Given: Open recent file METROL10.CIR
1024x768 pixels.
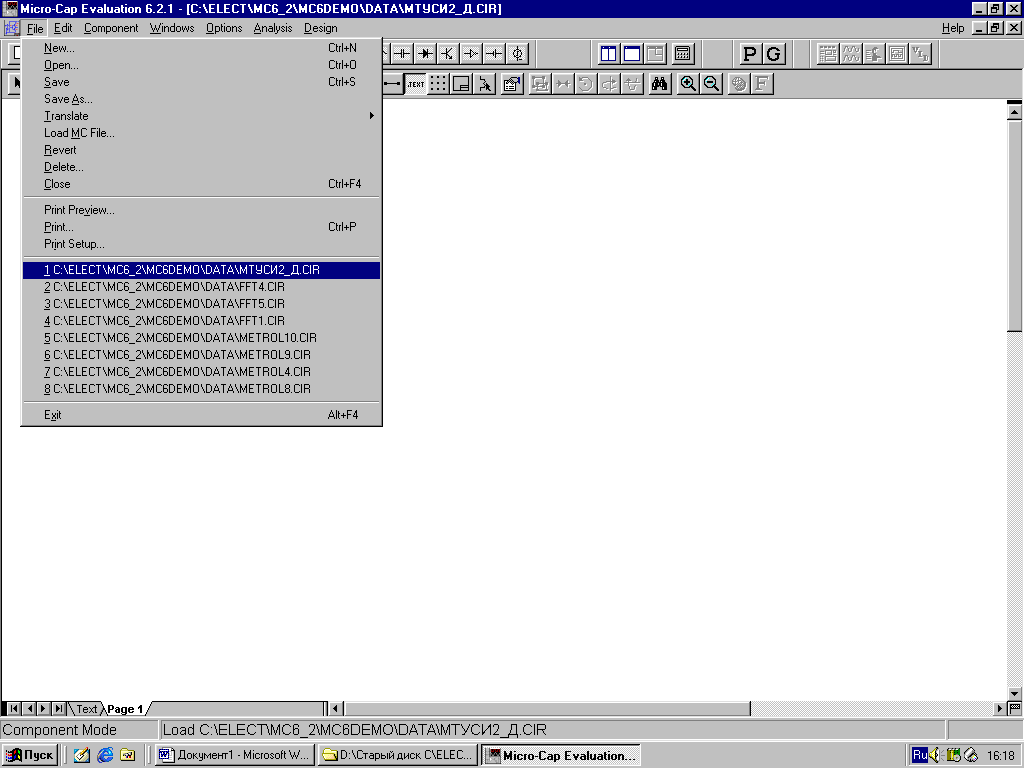Looking at the screenshot, I should pyautogui.click(x=201, y=338).
